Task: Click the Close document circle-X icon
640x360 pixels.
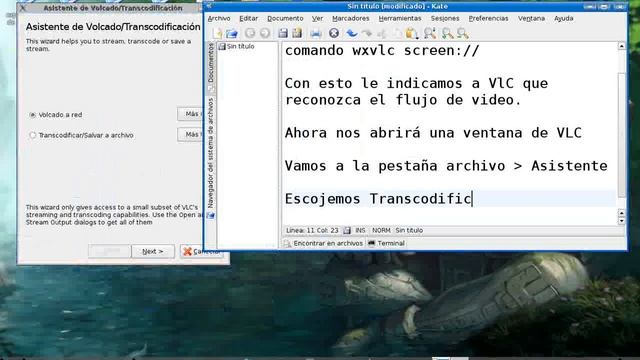Action: pos(334,33)
